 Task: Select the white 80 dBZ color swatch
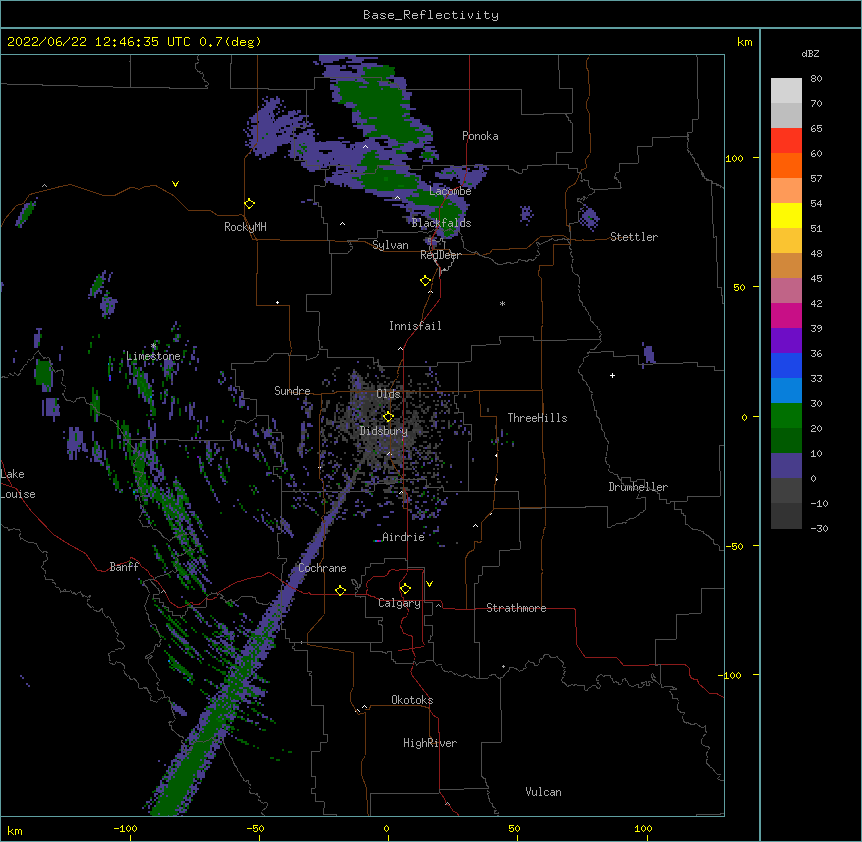click(x=786, y=91)
